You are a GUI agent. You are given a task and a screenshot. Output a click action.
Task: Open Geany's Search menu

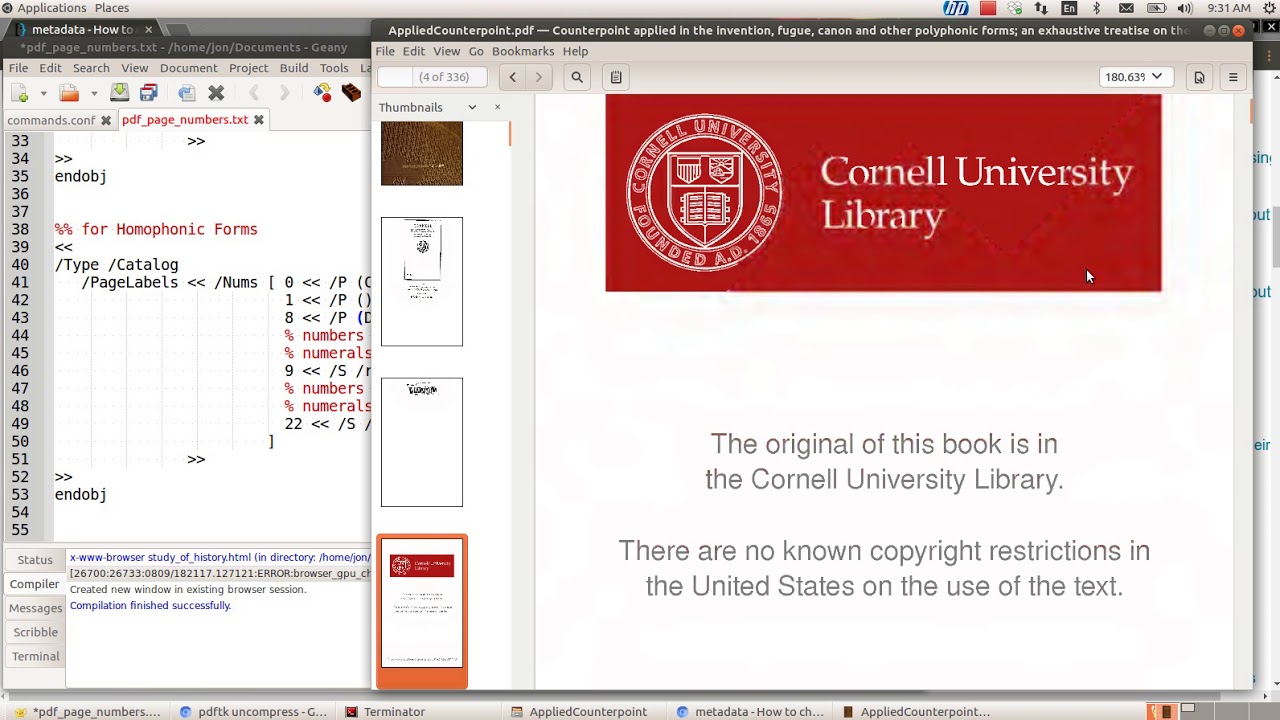point(91,68)
